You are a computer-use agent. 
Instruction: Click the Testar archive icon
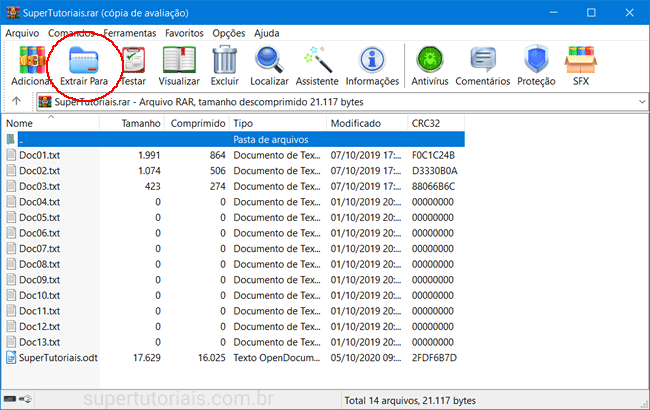133,62
